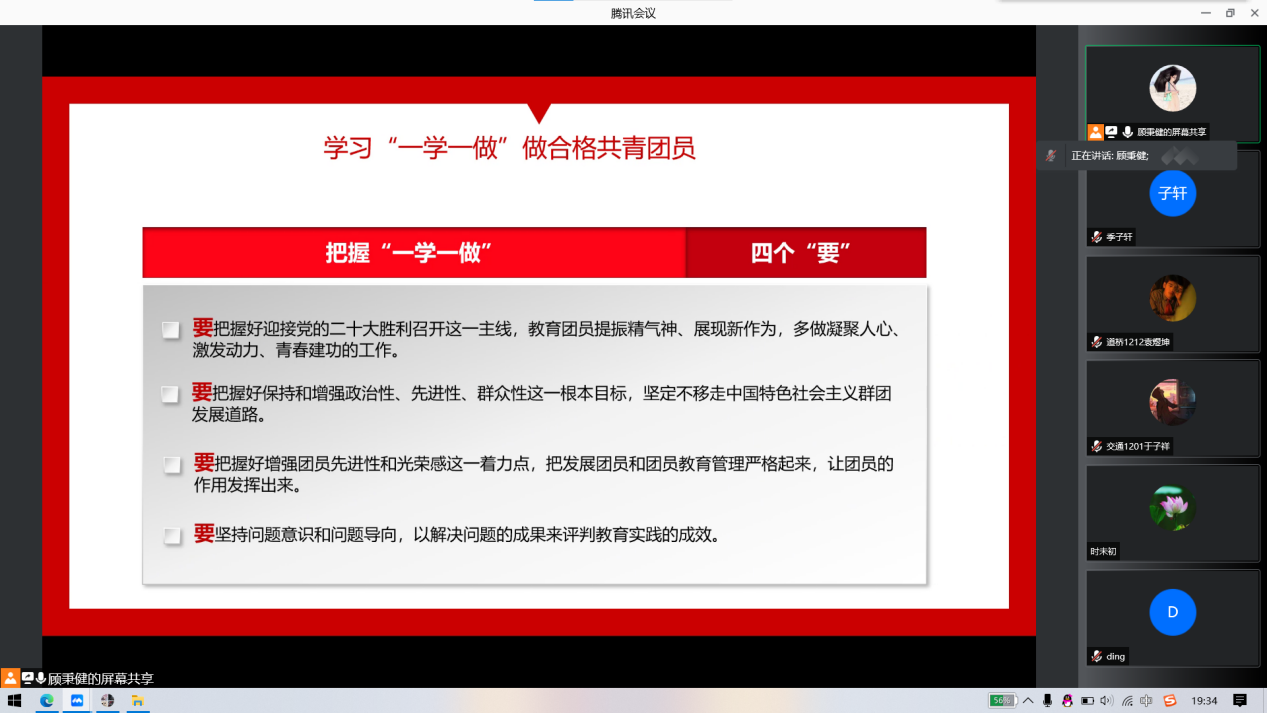1267x713 pixels.
Task: Open File Explorer from the taskbar
Action: click(139, 701)
